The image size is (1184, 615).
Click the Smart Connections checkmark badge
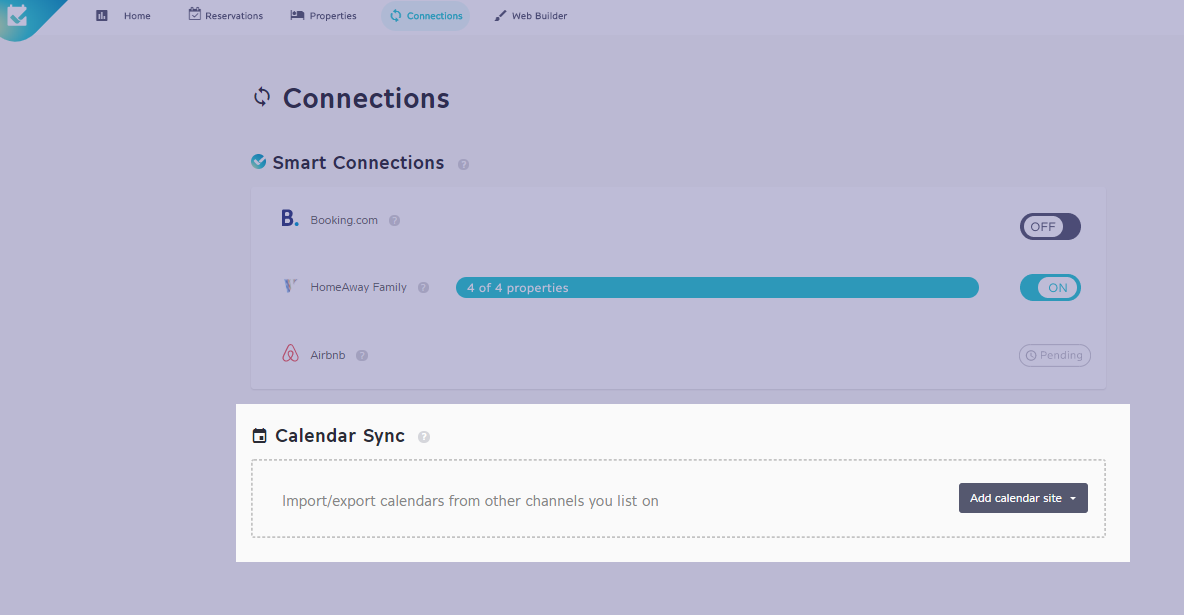(258, 162)
